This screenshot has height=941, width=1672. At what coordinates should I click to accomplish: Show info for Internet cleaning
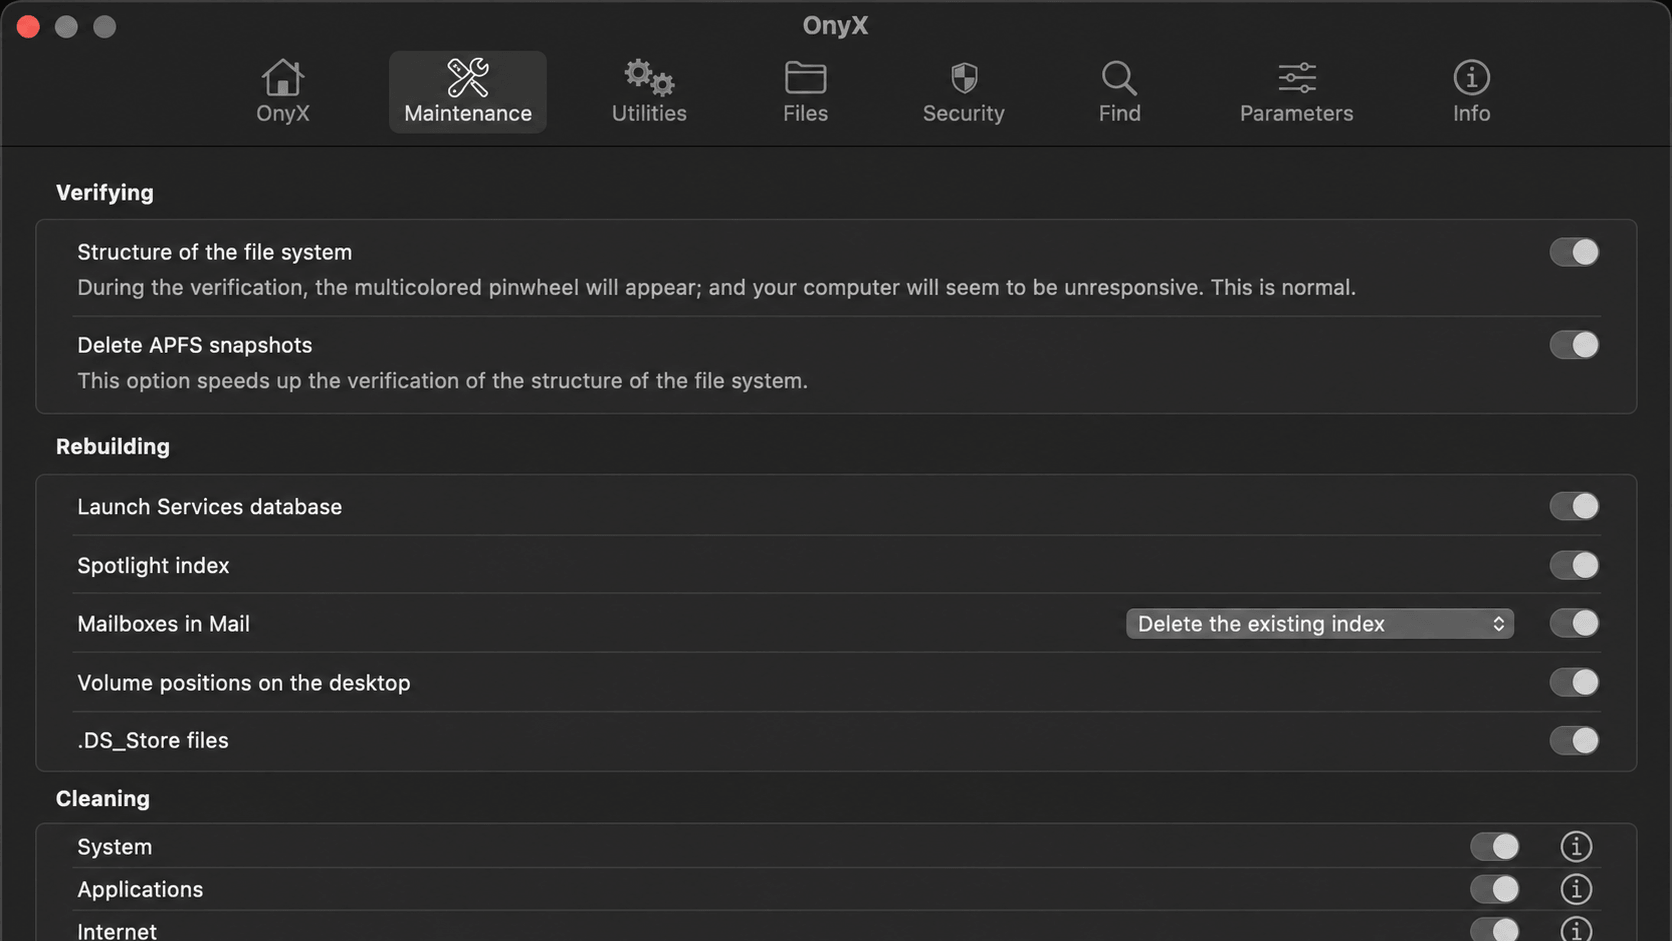pyautogui.click(x=1576, y=930)
